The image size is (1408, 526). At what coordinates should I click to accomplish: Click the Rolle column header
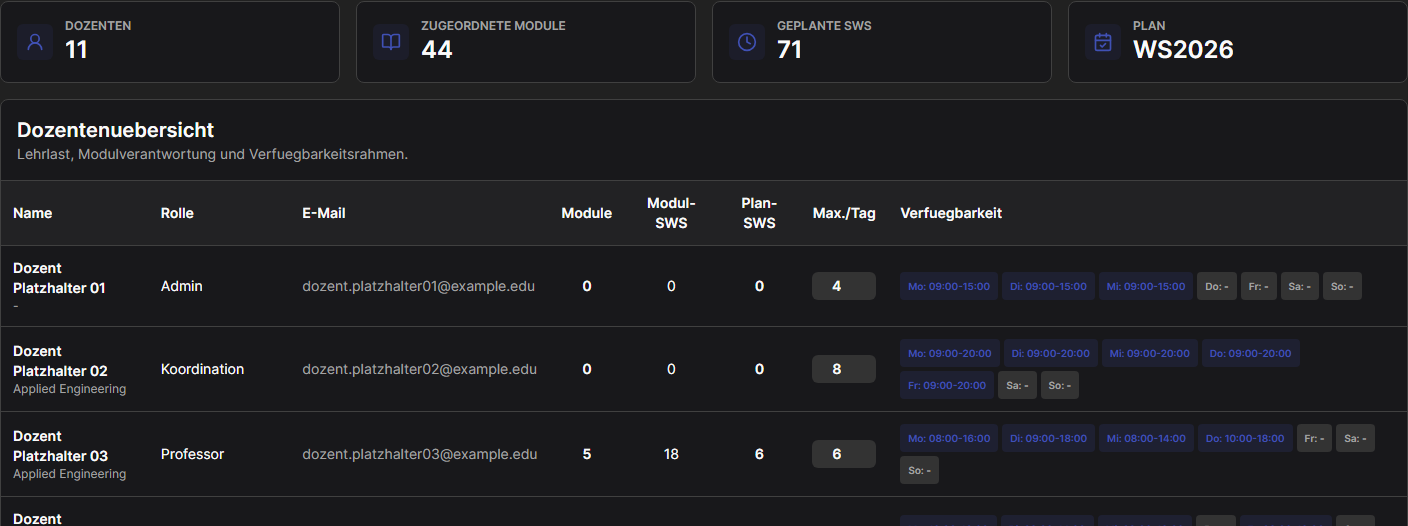pos(177,213)
